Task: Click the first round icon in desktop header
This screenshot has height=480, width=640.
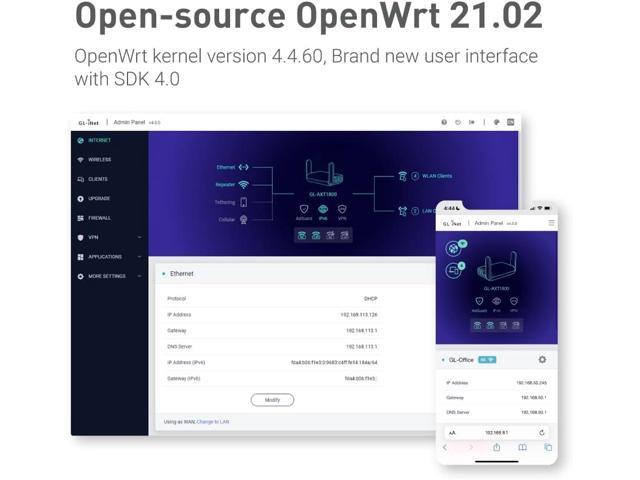Action: 444,122
